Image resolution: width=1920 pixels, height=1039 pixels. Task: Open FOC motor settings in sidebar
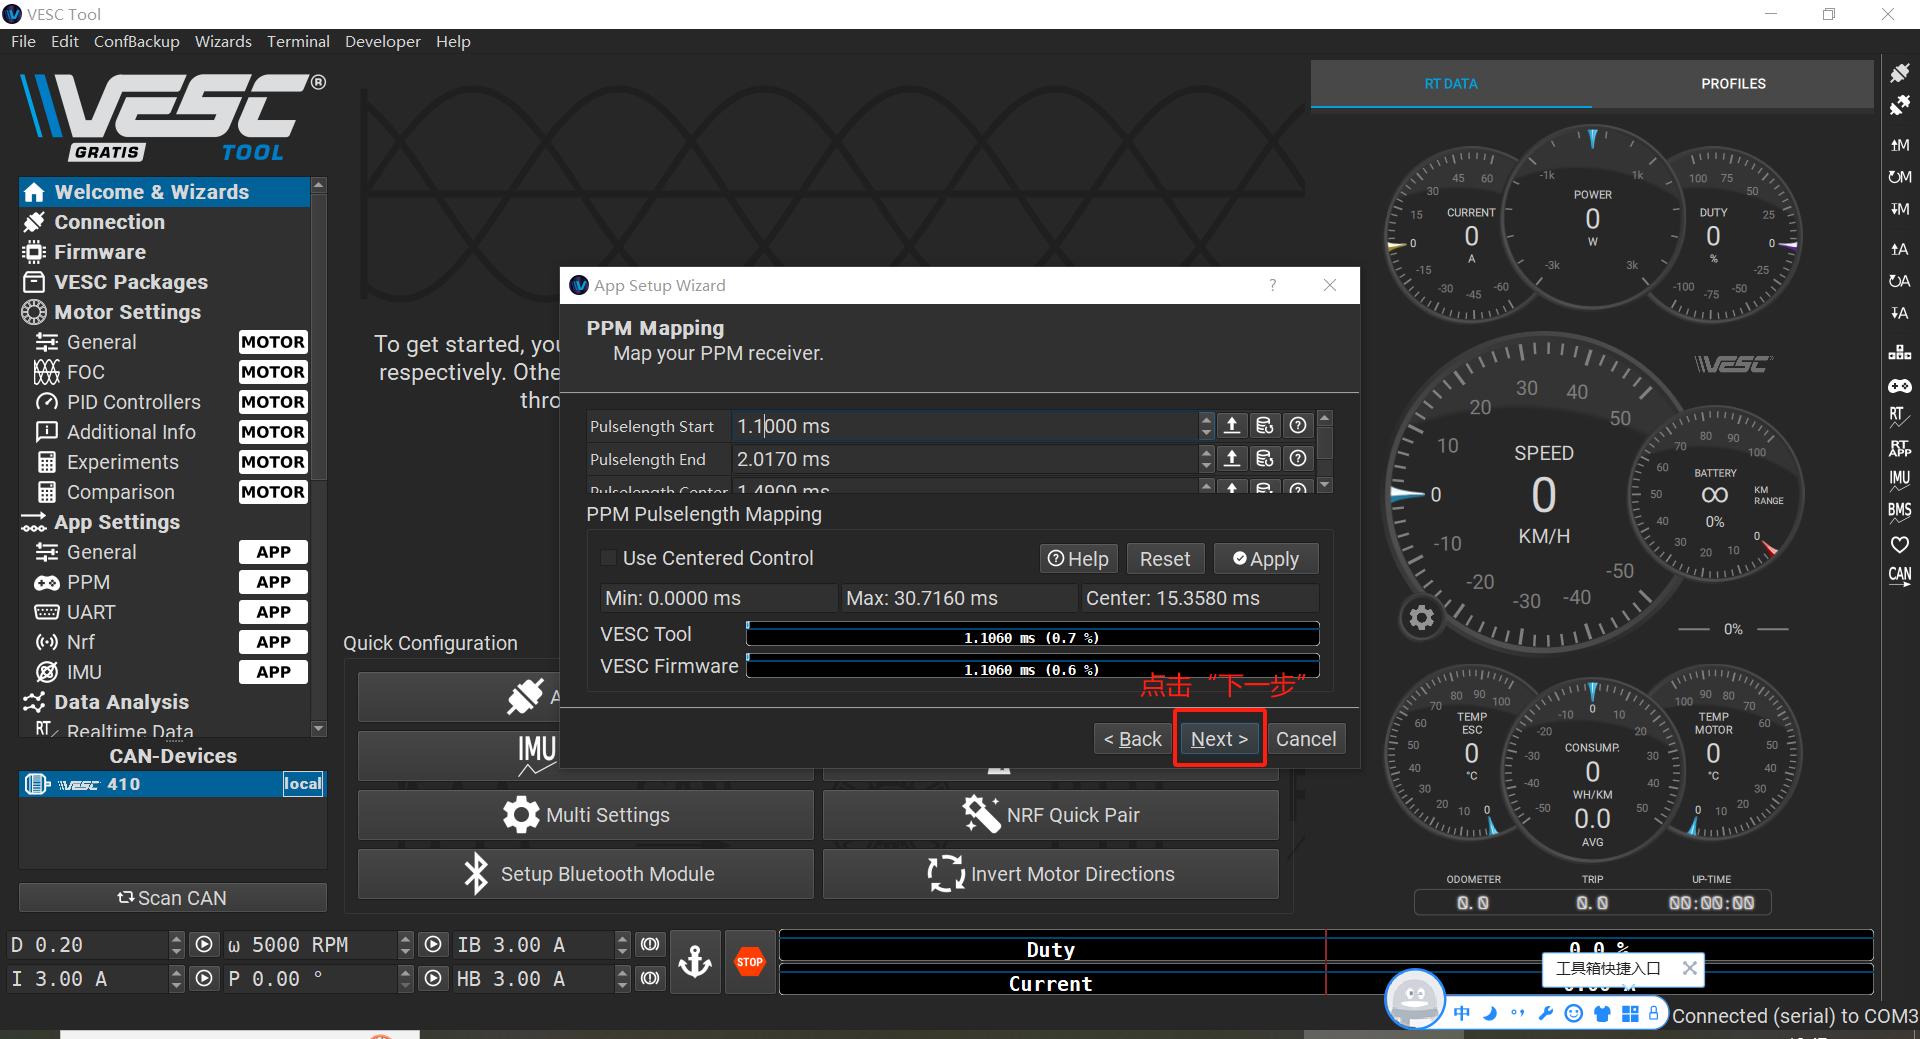pyautogui.click(x=85, y=372)
